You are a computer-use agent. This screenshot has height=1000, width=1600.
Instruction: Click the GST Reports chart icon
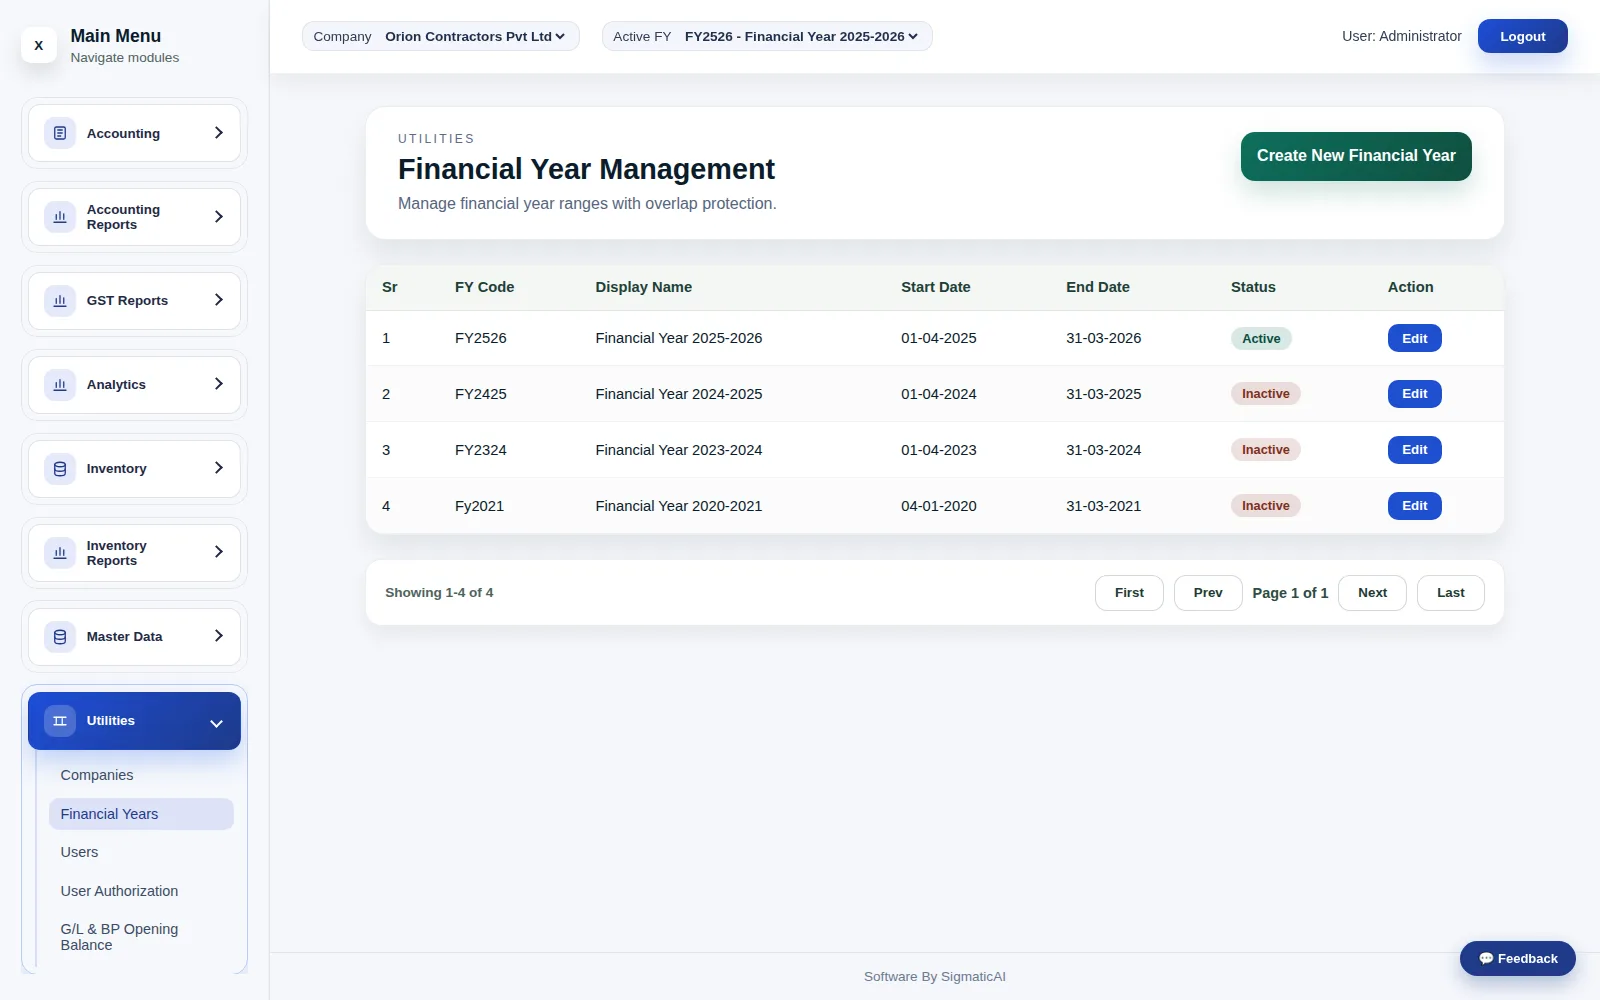pyautogui.click(x=60, y=301)
